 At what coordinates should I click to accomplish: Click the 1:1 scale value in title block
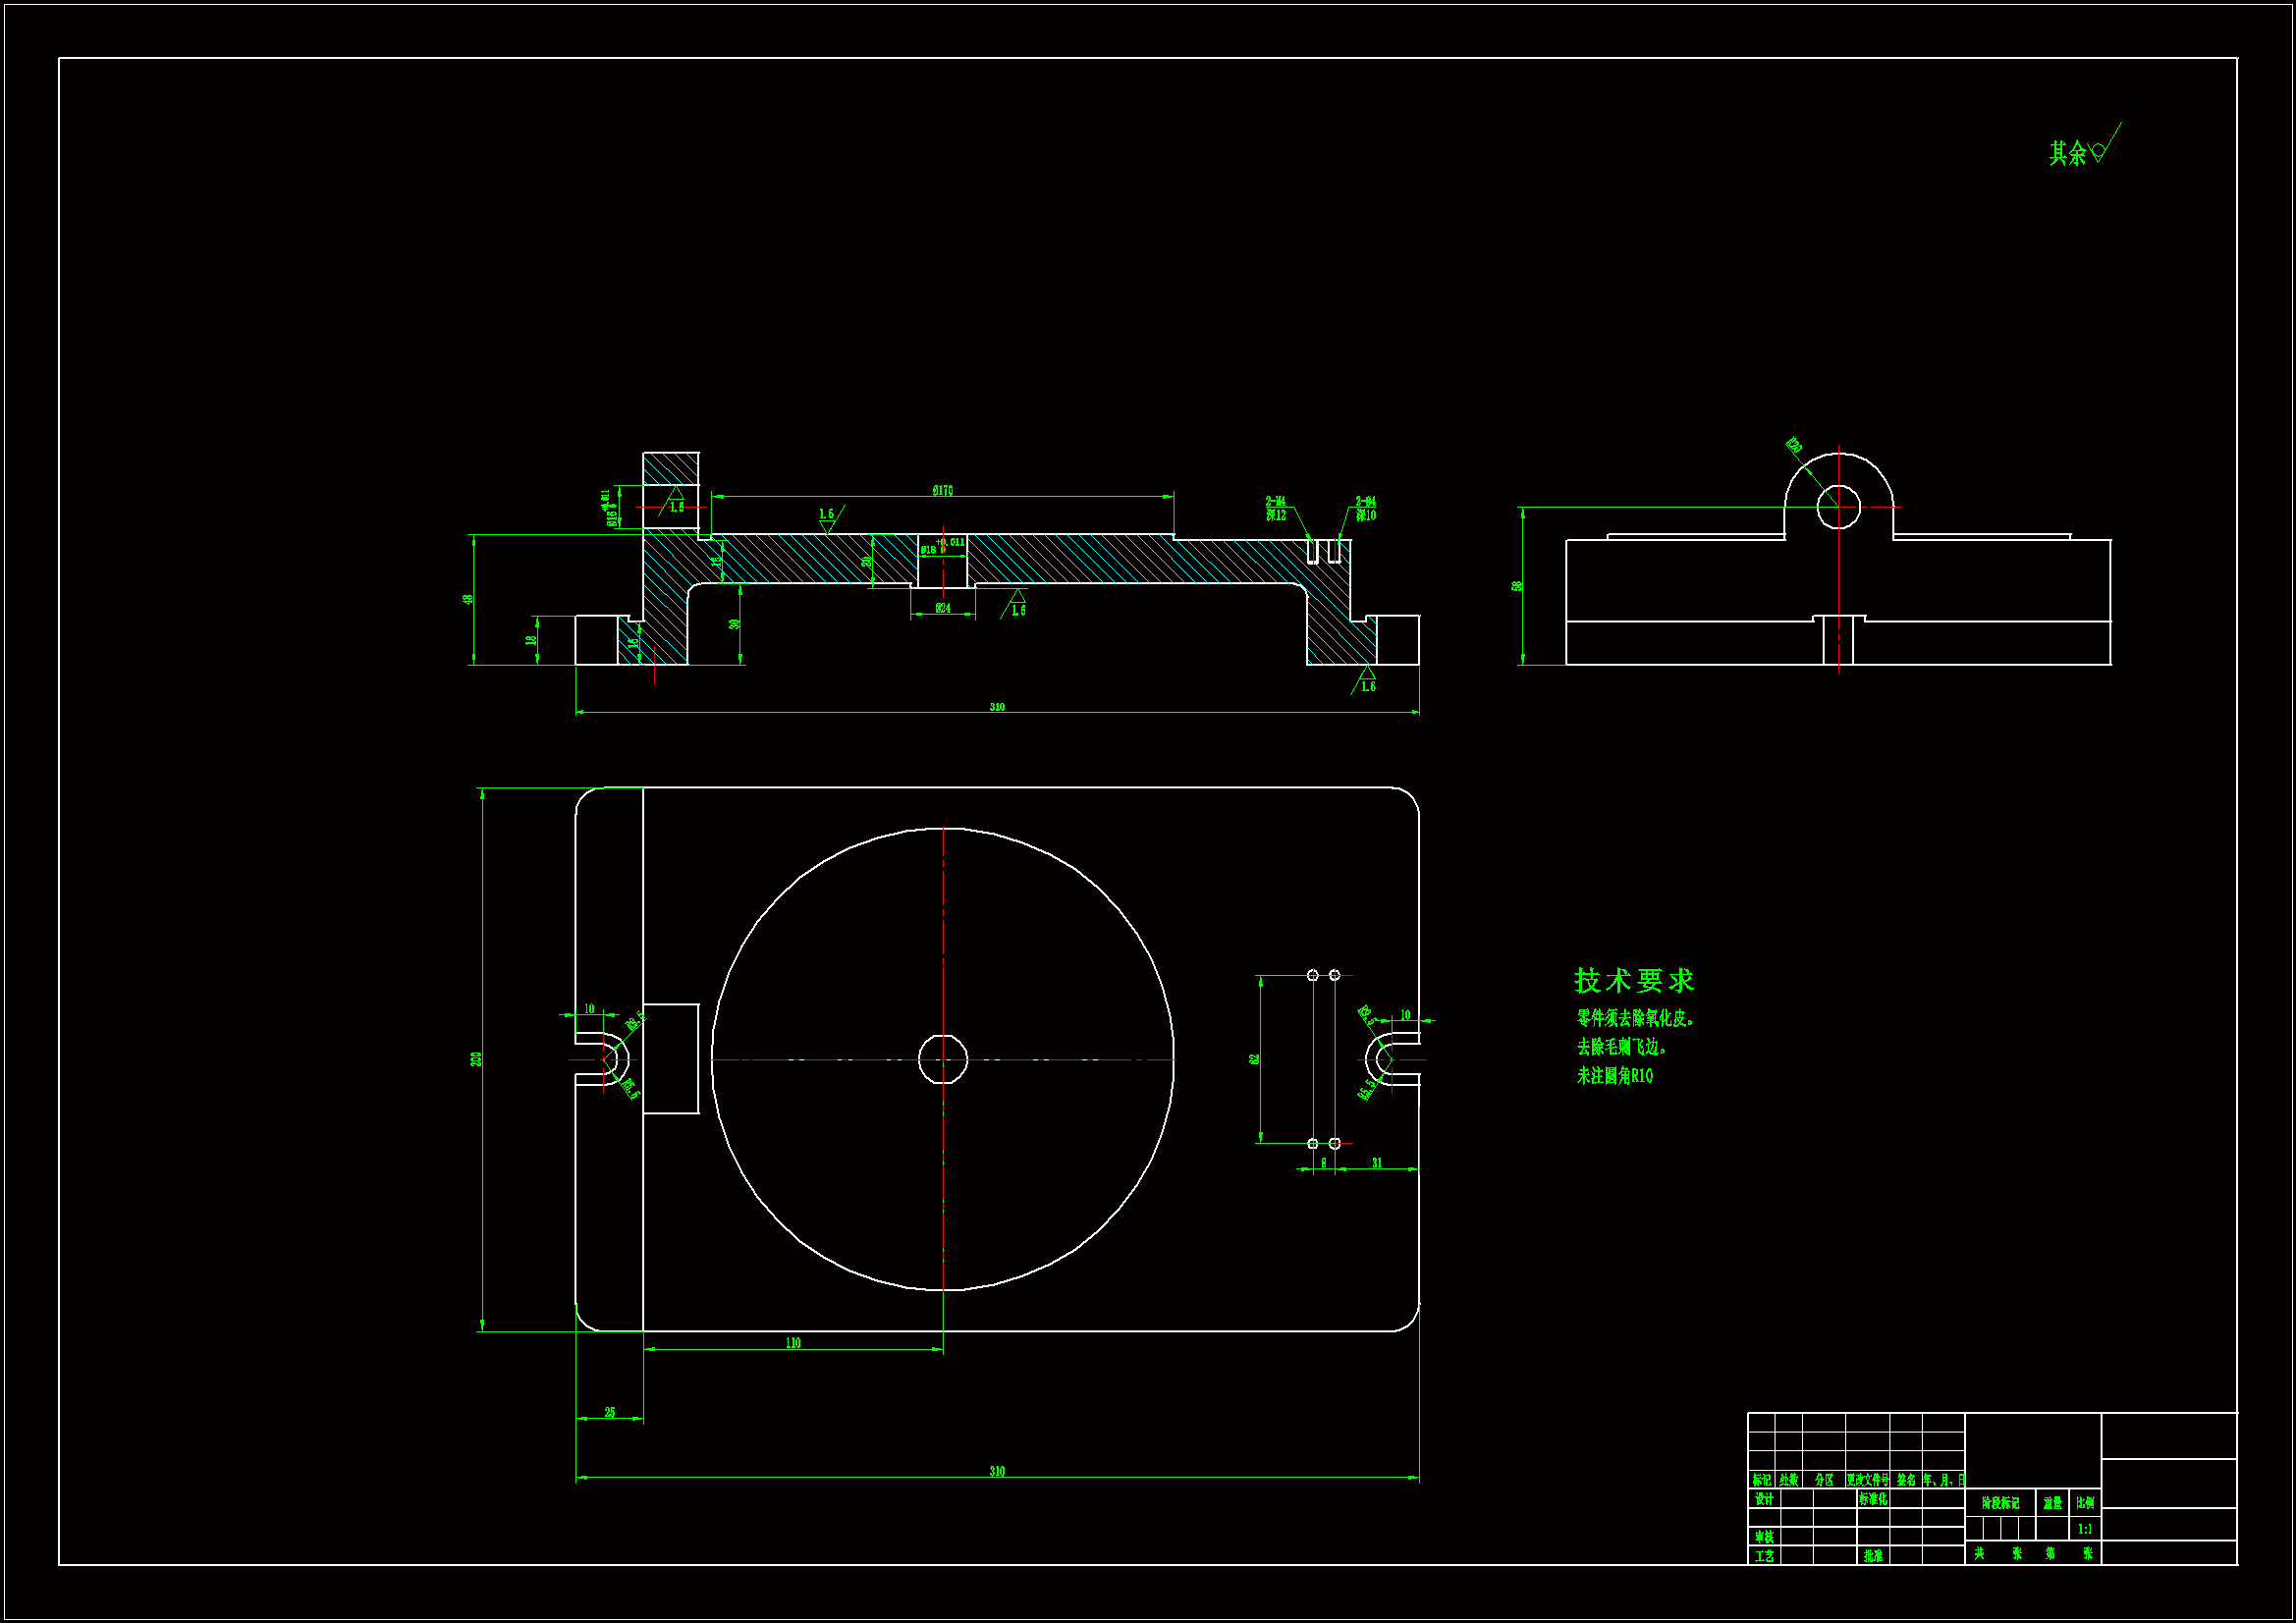2085,1529
